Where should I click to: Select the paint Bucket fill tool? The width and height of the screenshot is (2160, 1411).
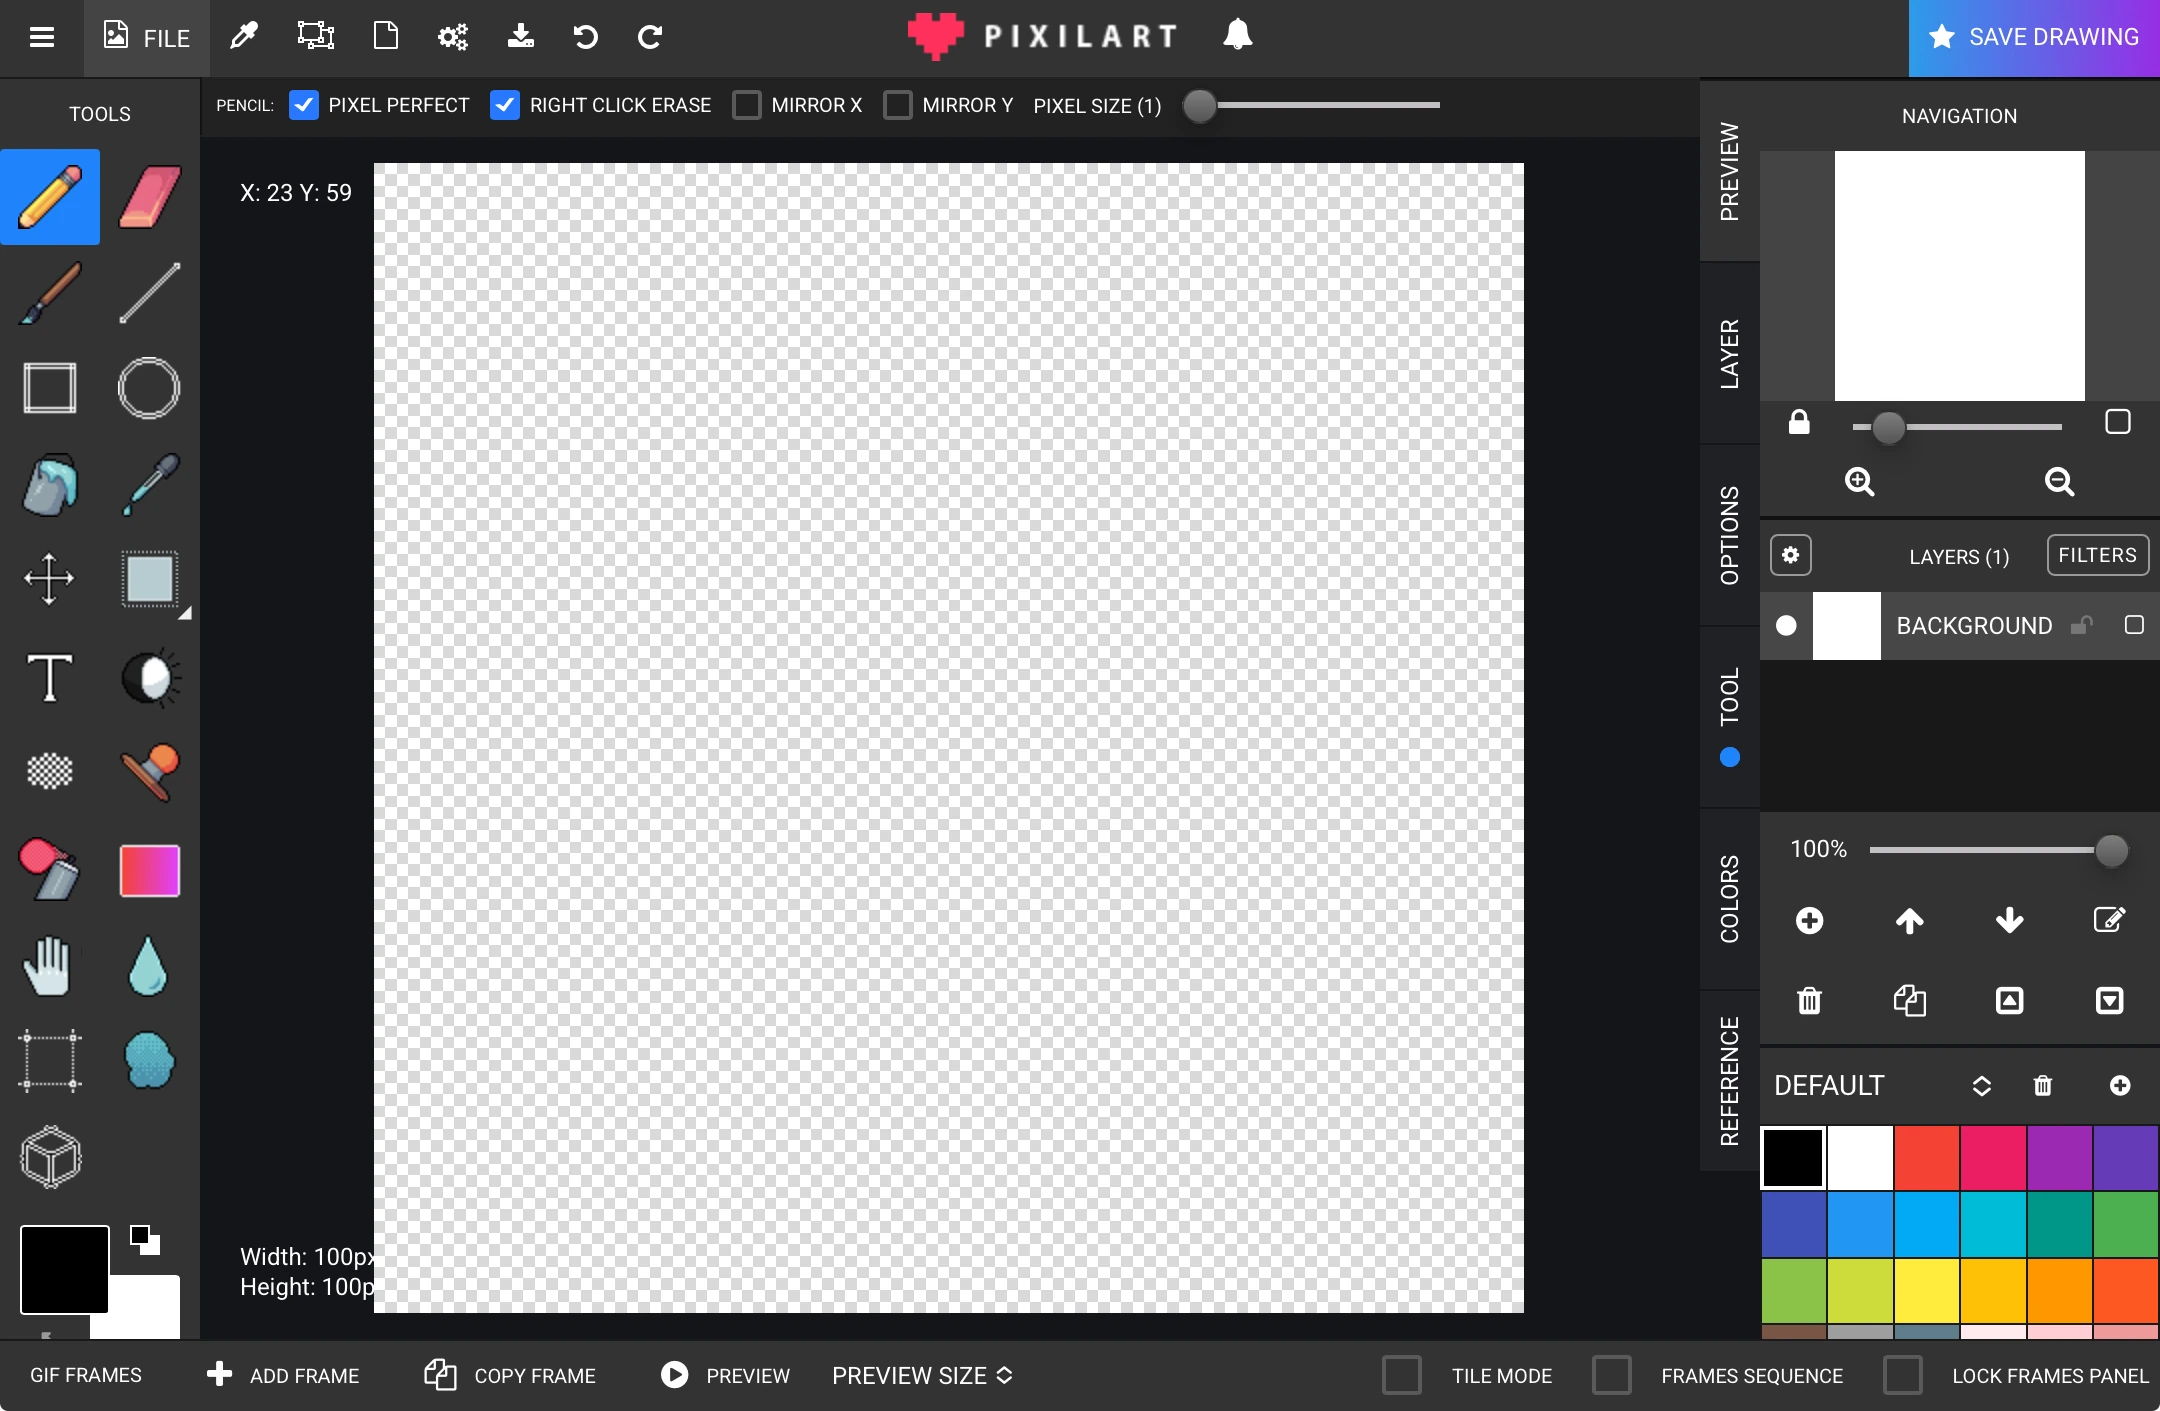tap(50, 485)
